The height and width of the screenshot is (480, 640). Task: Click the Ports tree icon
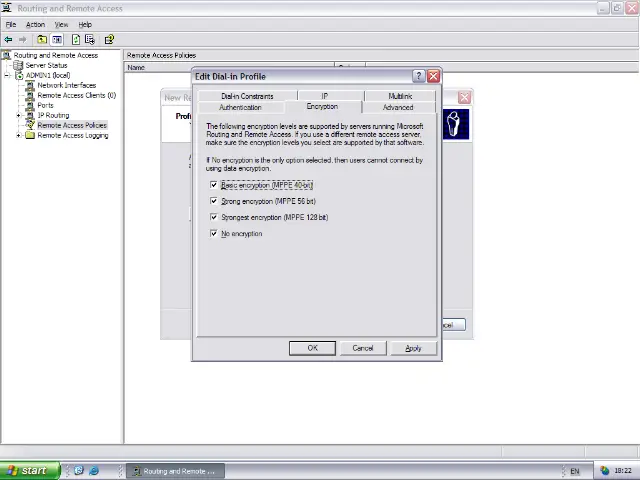[30, 105]
